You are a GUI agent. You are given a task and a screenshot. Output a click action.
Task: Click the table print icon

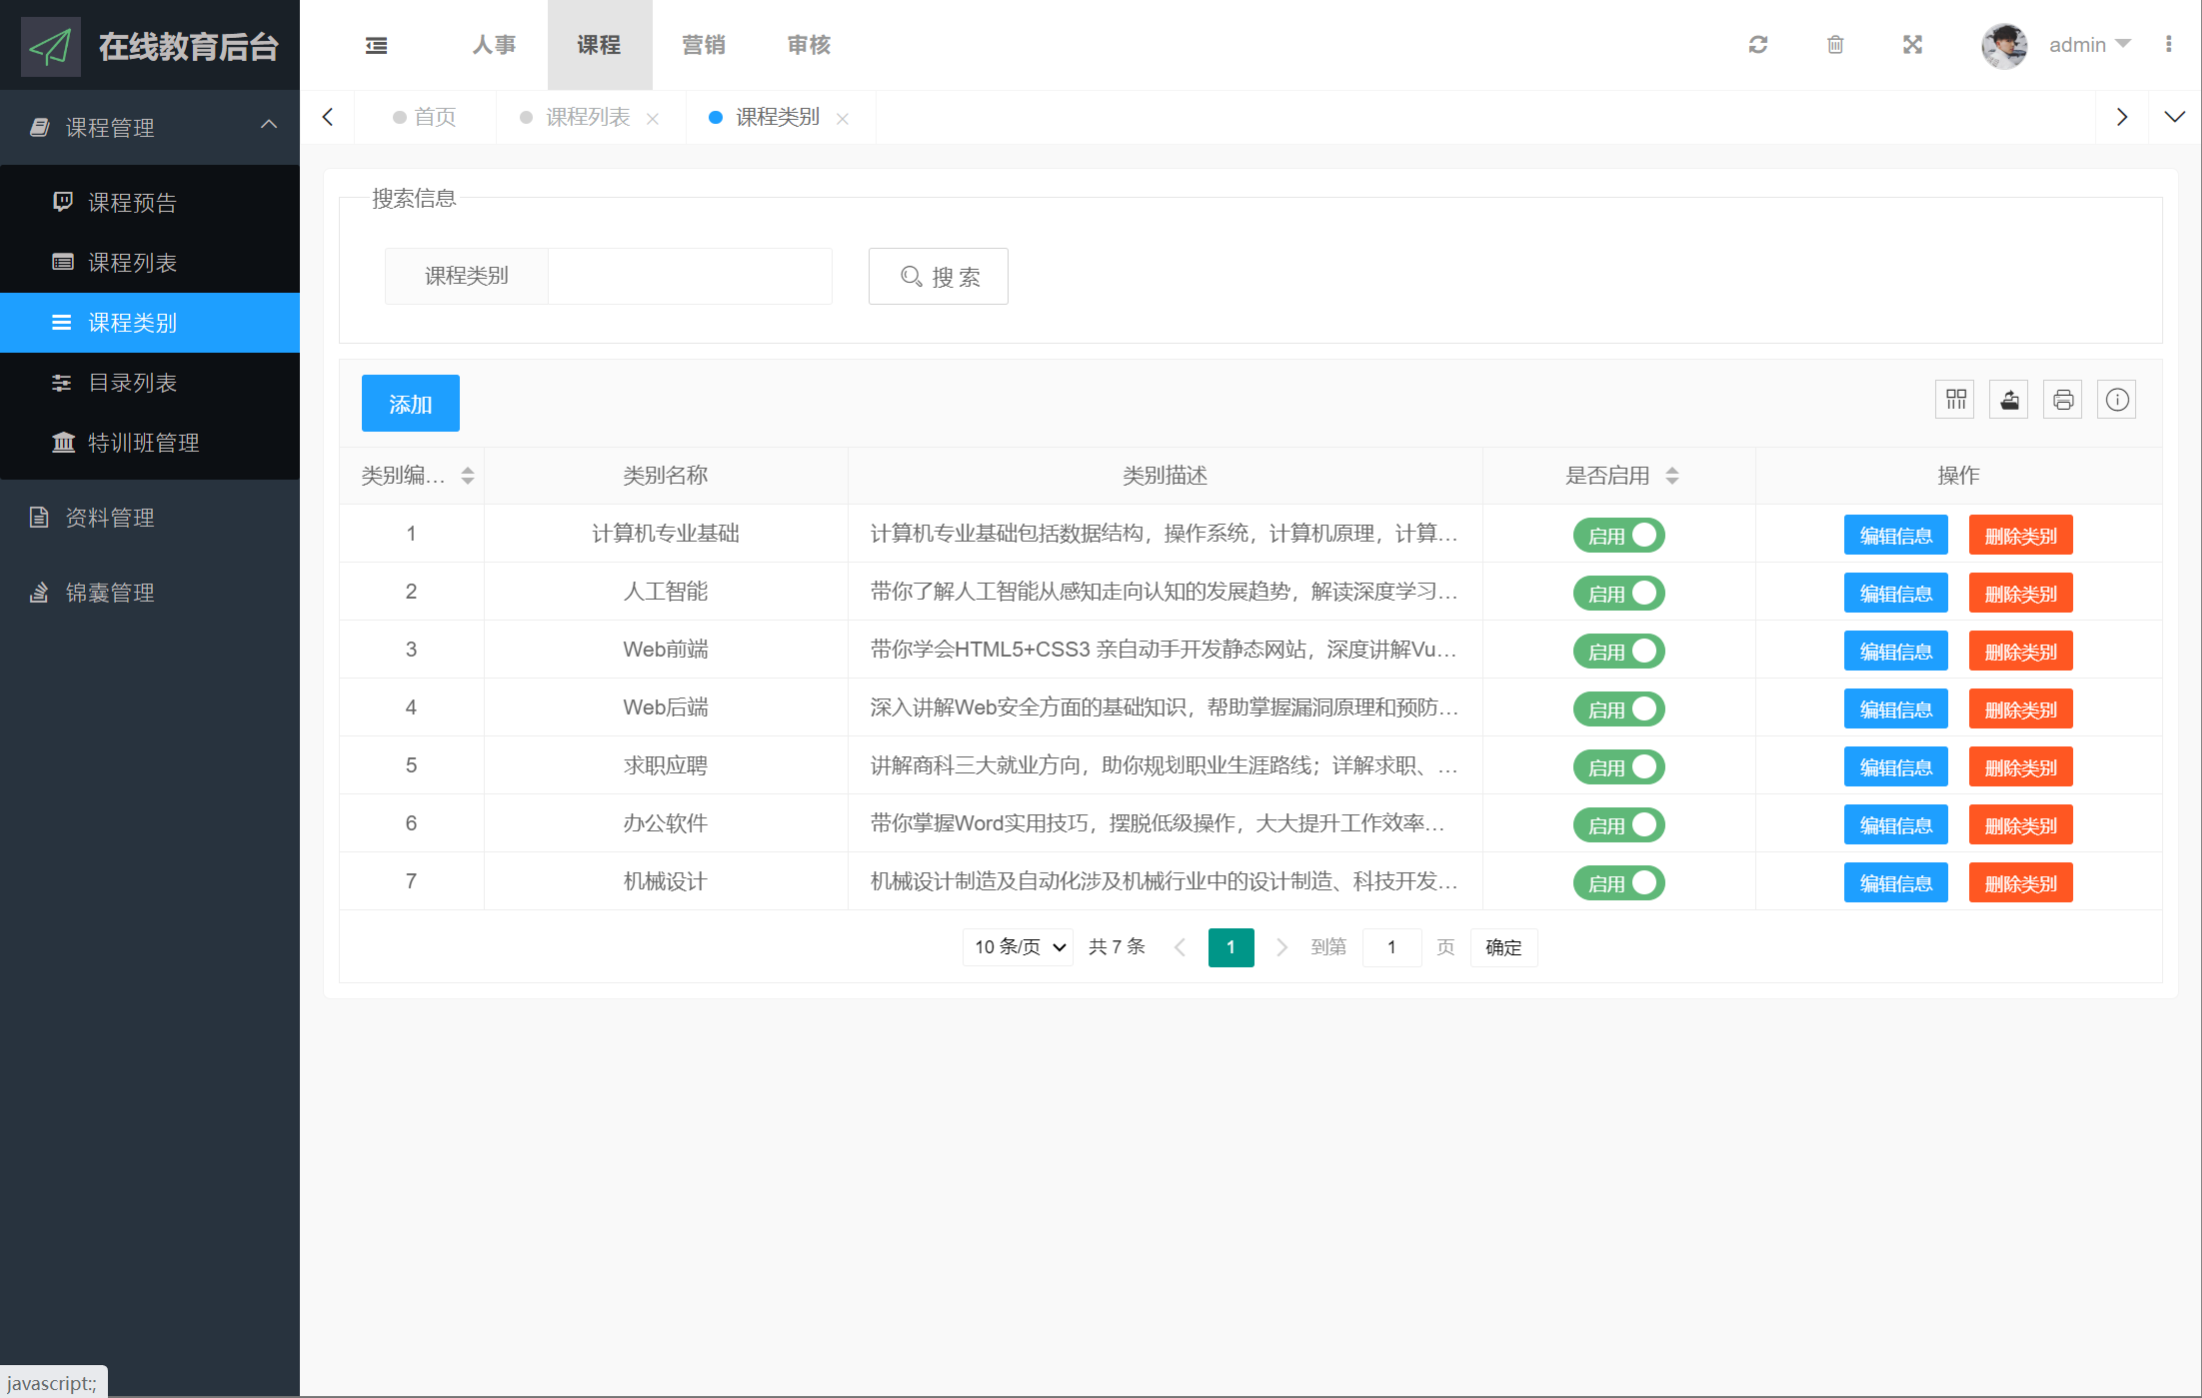point(2063,400)
